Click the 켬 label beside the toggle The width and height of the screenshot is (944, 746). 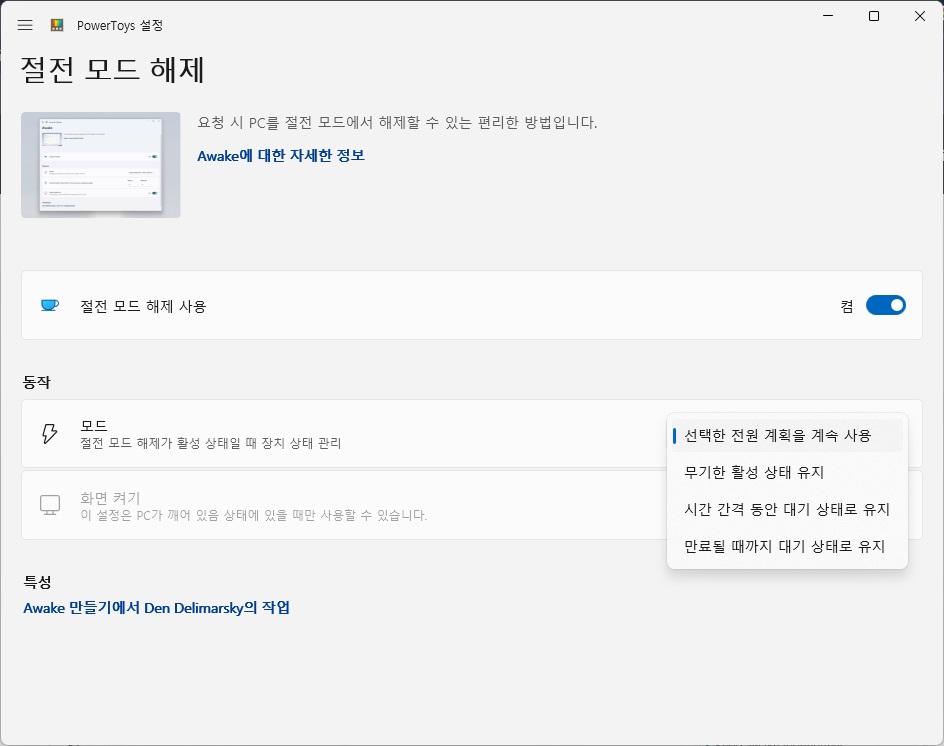tap(847, 306)
